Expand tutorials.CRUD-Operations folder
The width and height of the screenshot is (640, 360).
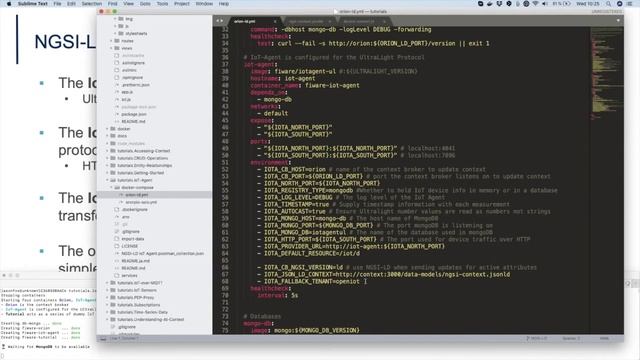tap(108, 158)
